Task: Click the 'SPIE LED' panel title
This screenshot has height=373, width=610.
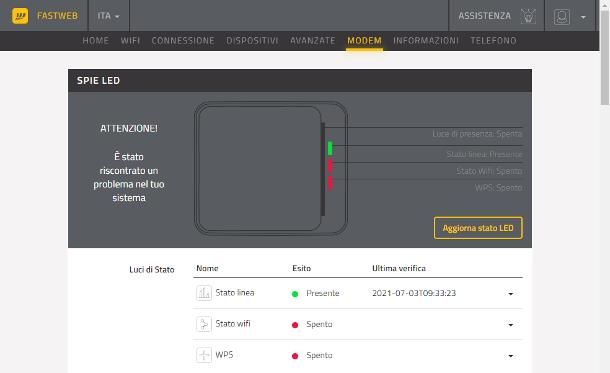Action: click(98, 81)
